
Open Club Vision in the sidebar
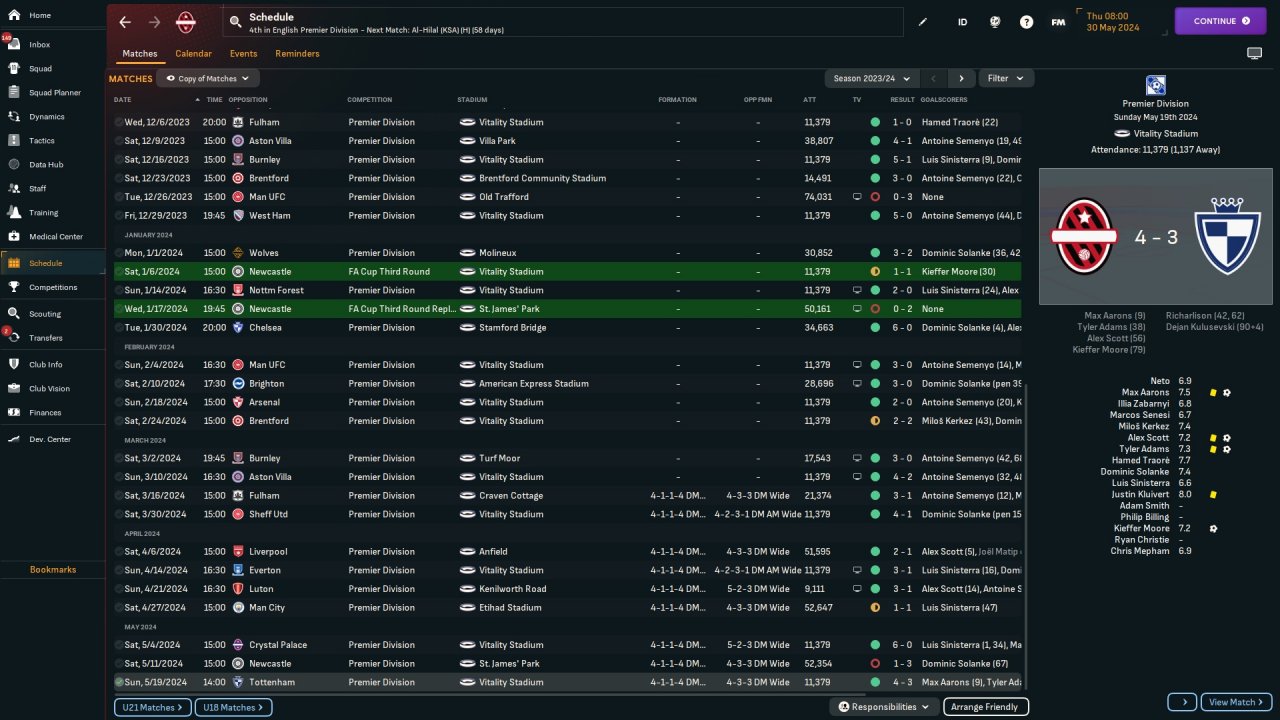(52, 388)
